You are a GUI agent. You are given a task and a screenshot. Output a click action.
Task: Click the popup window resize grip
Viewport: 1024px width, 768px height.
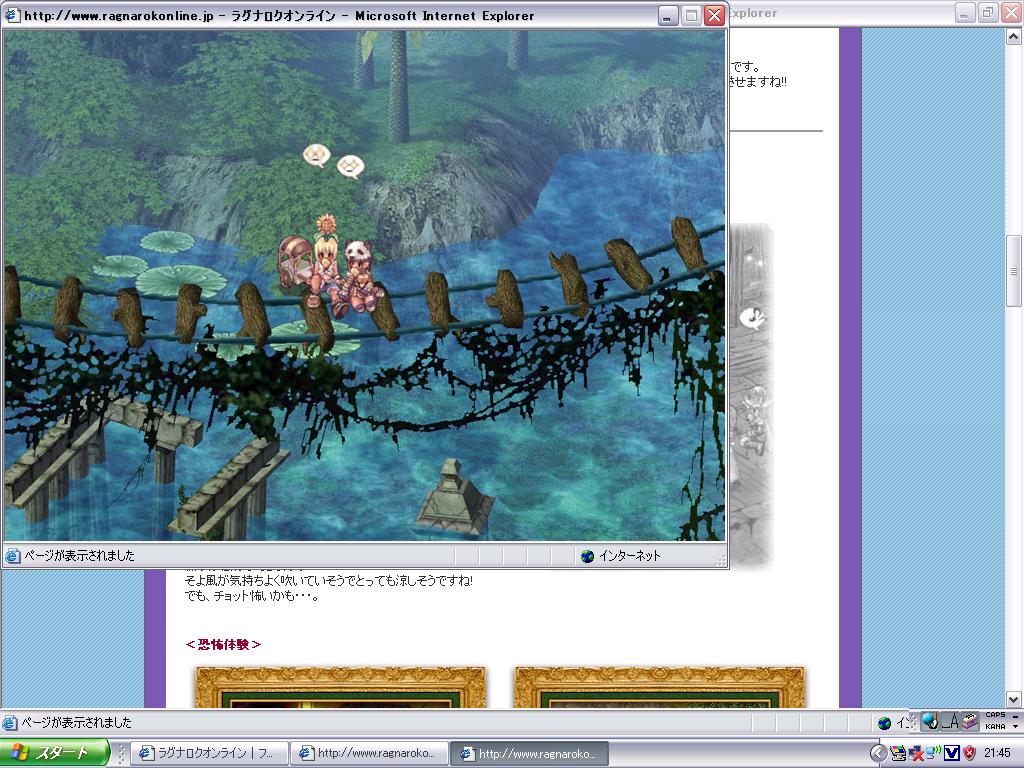(720, 560)
